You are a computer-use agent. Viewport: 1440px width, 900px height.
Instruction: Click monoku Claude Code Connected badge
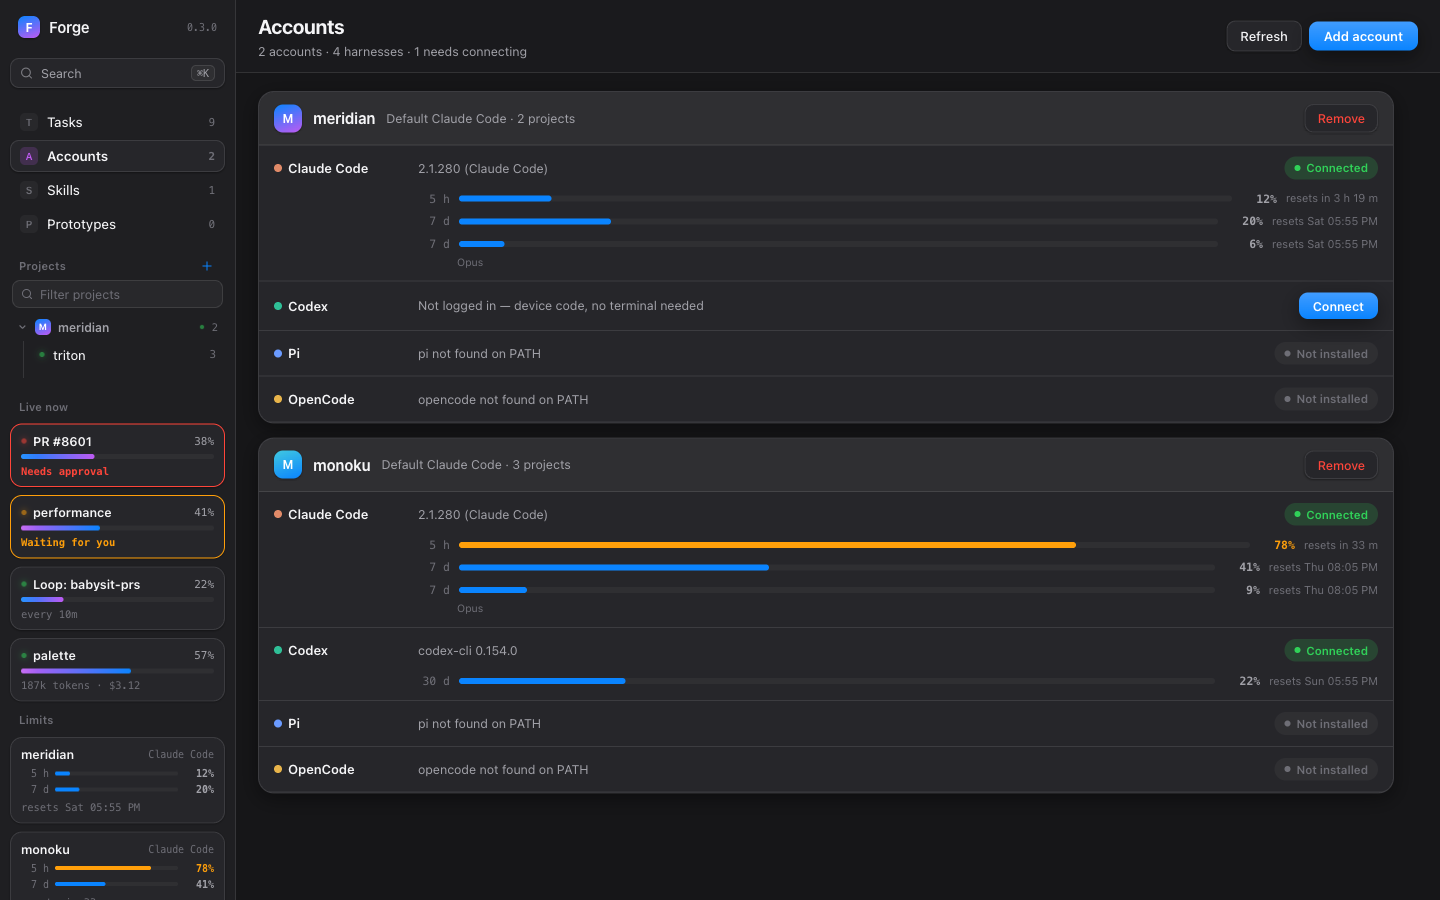(x=1331, y=515)
